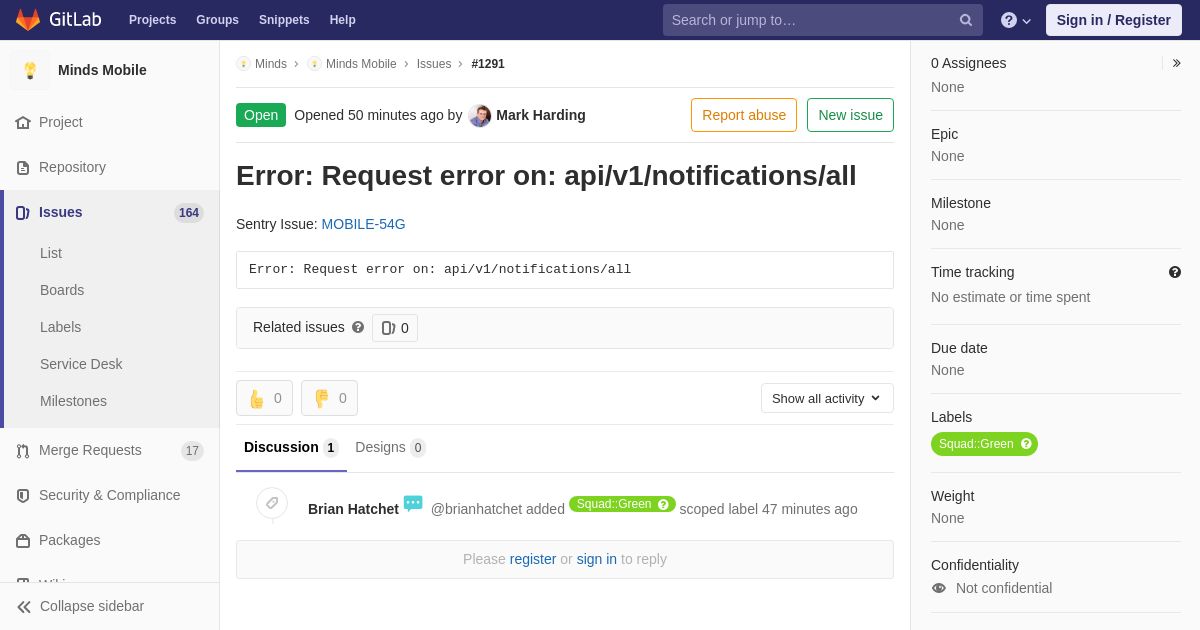This screenshot has width=1200, height=630.
Task: Click the help icon on the activity Squad::Green label
Action: [663, 504]
